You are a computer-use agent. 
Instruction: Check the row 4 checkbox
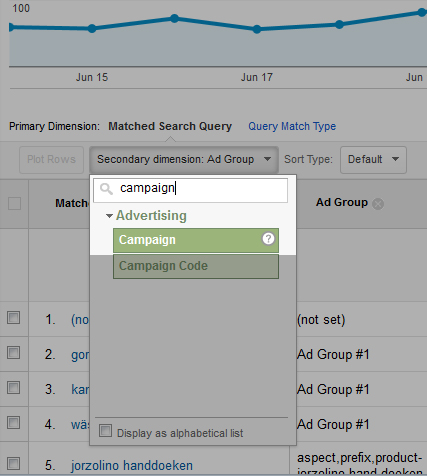[13, 422]
